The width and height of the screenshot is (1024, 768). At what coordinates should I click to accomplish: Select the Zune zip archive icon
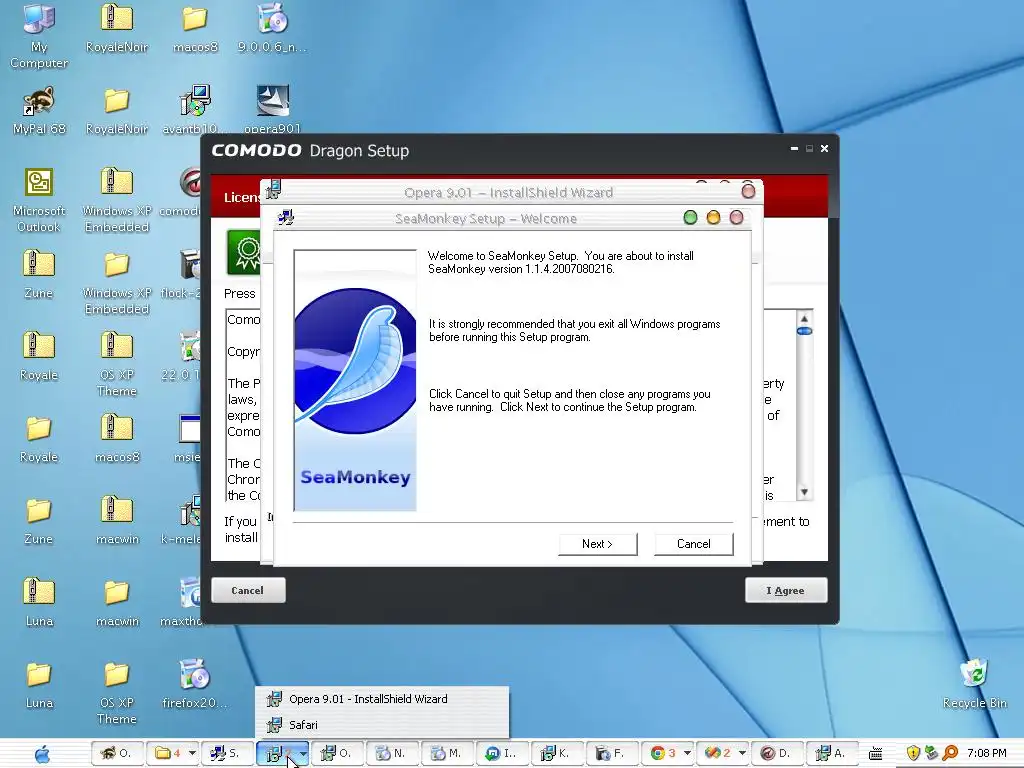(x=39, y=274)
